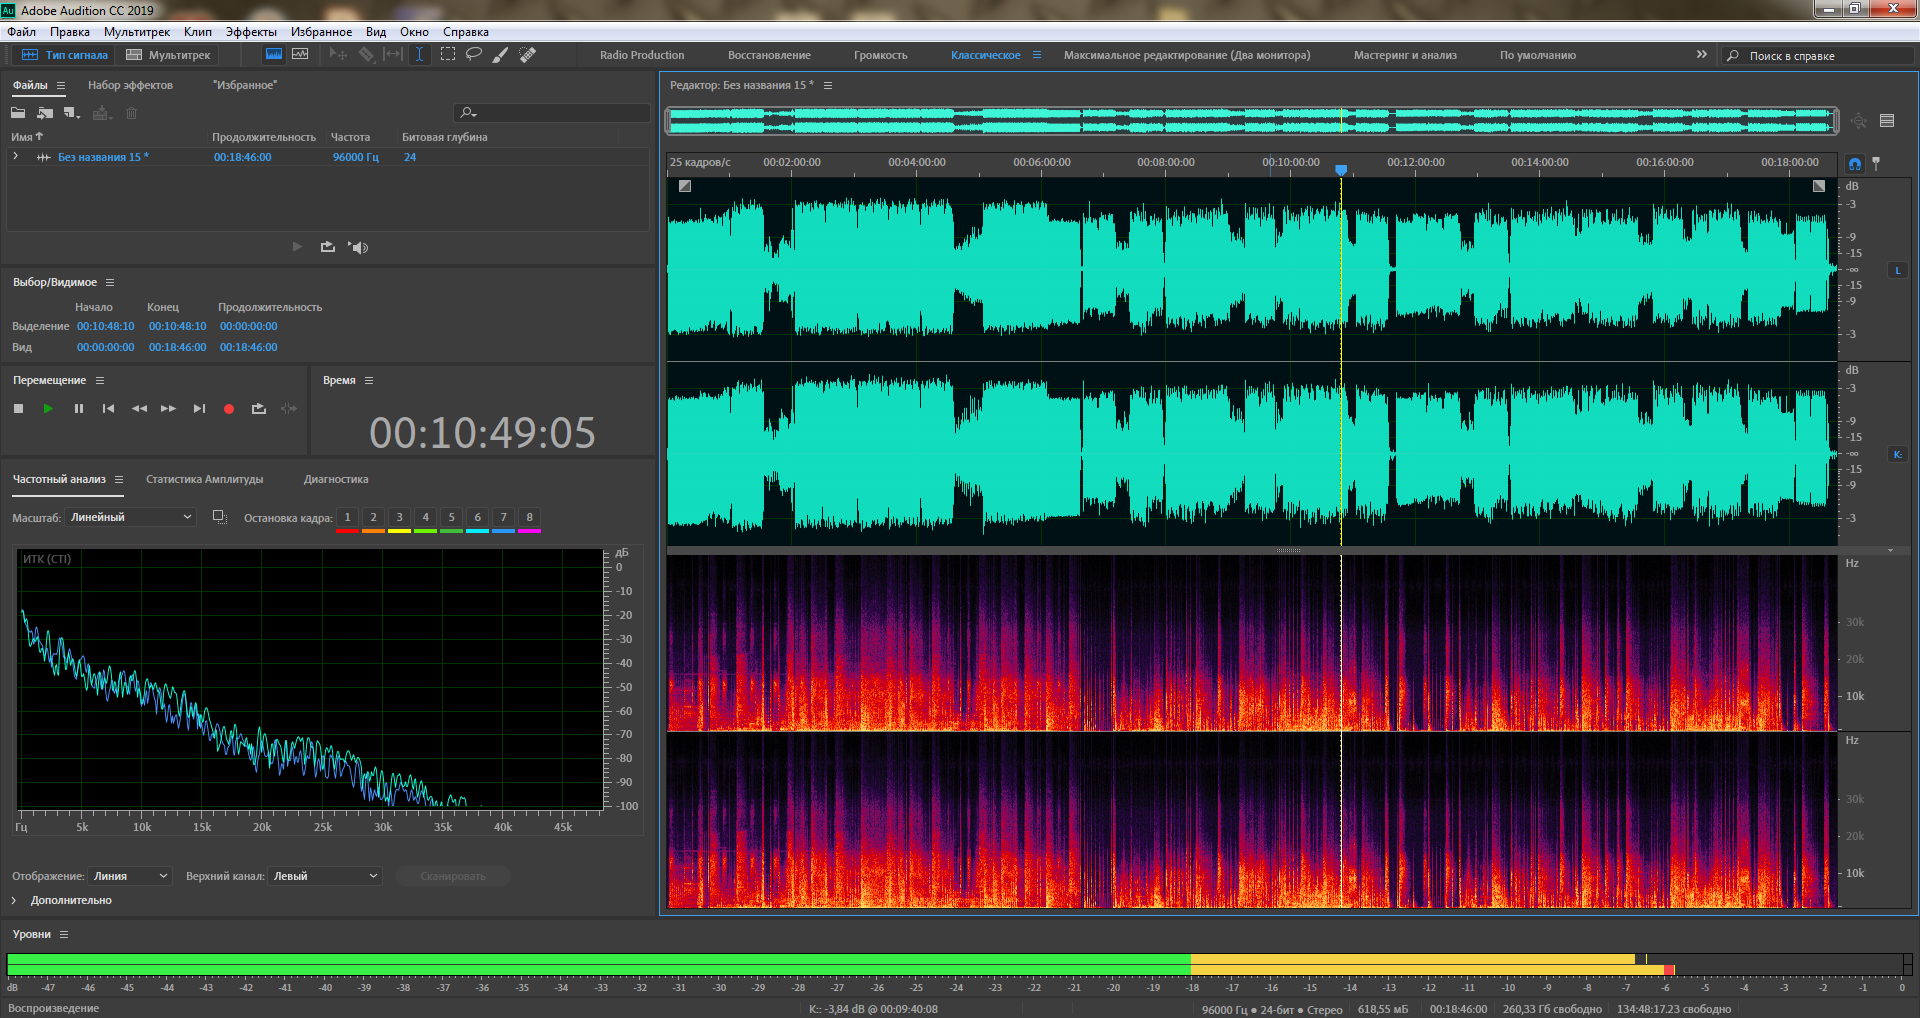The height and width of the screenshot is (1018, 1920).
Task: Activate the Spot Healing Brush tool
Action: pyautogui.click(x=528, y=55)
